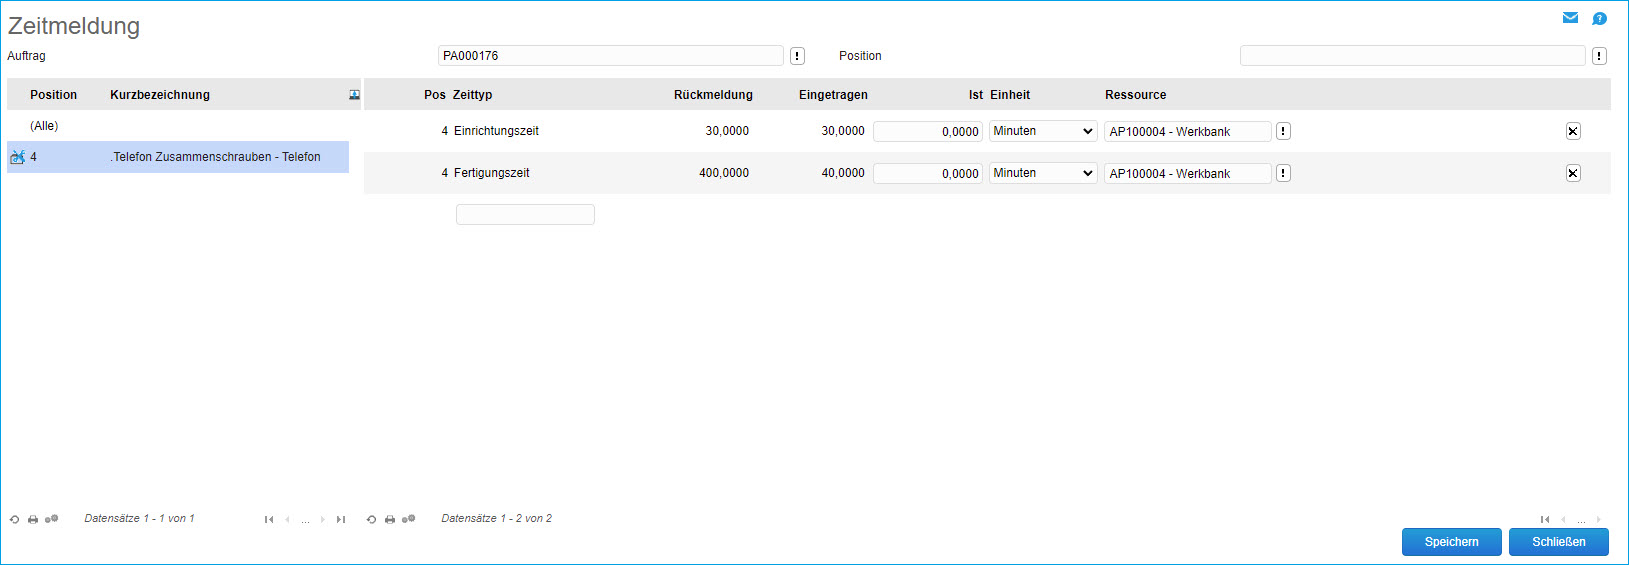Click the Fertigungszeit cell text
The image size is (1629, 565).
[492, 173]
